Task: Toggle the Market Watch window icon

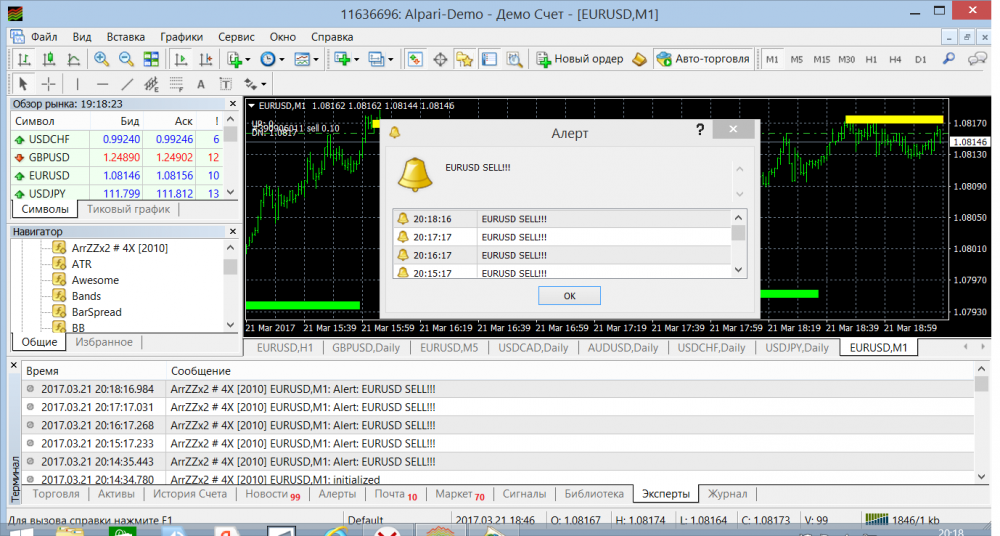Action: coord(415,59)
